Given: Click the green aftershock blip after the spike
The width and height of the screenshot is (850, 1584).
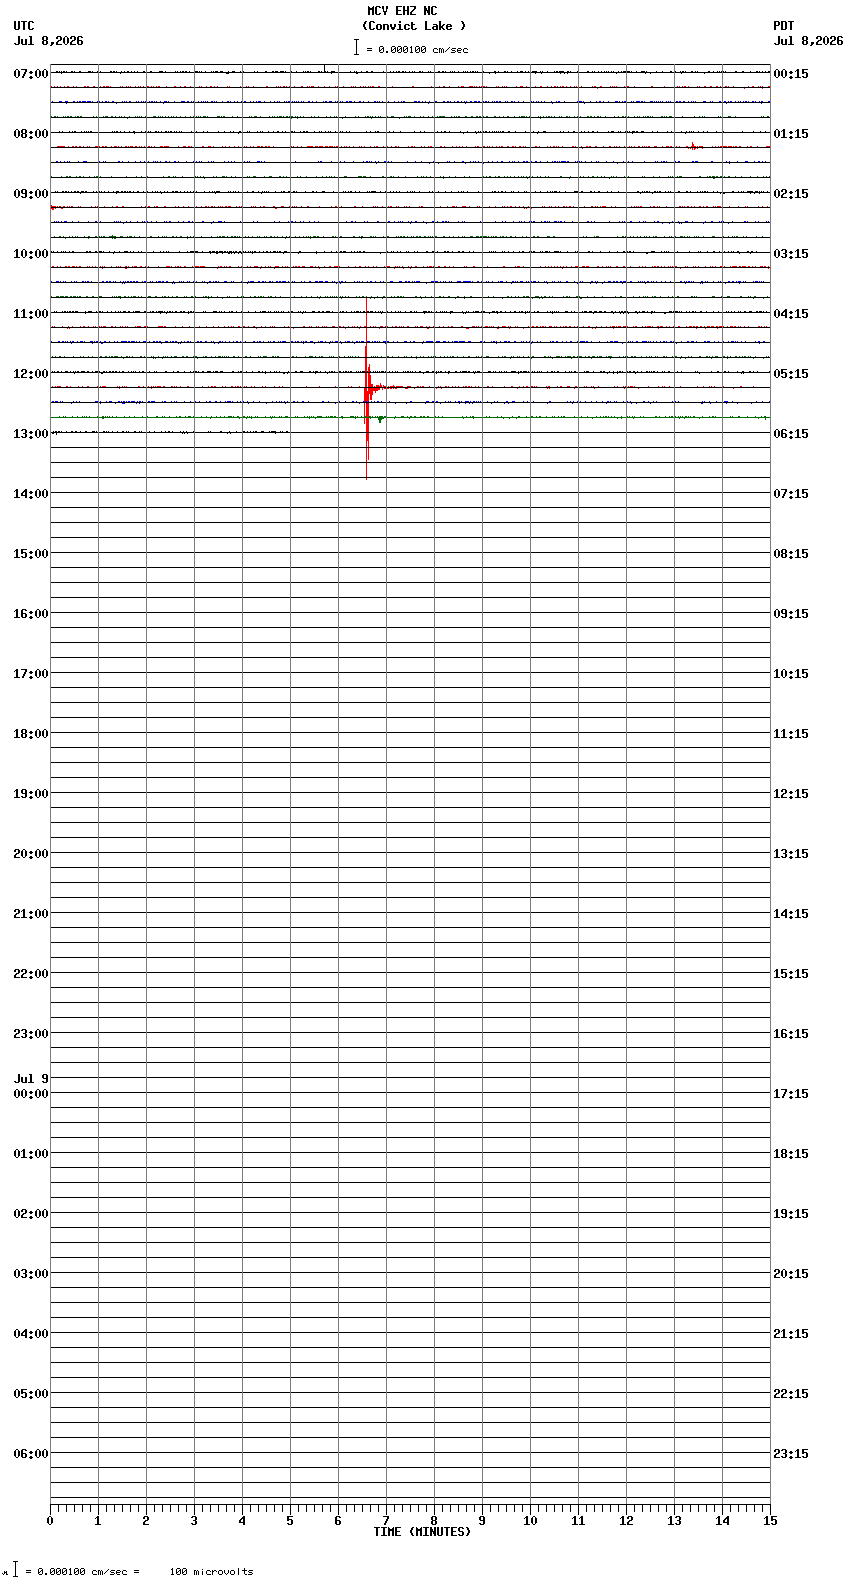Looking at the screenshot, I should tap(380, 419).
